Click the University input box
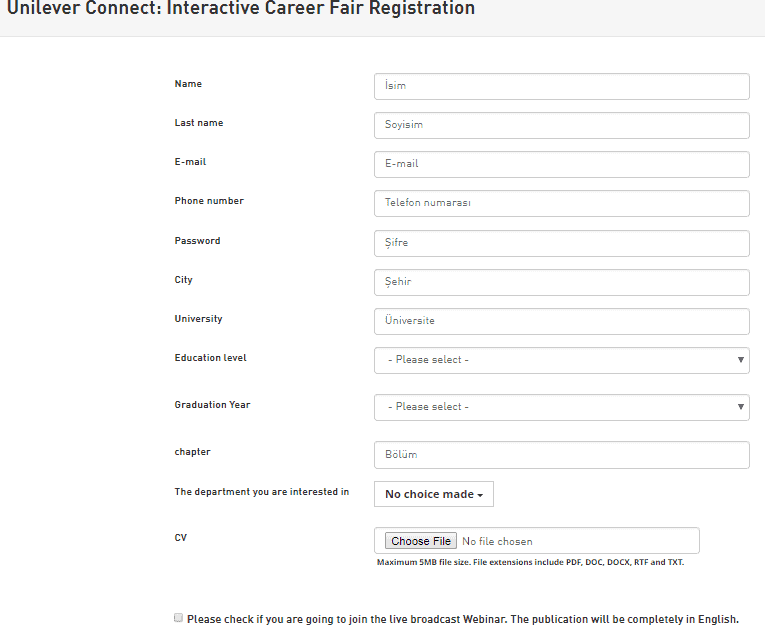Image resolution: width=765 pixels, height=626 pixels. click(x=561, y=321)
